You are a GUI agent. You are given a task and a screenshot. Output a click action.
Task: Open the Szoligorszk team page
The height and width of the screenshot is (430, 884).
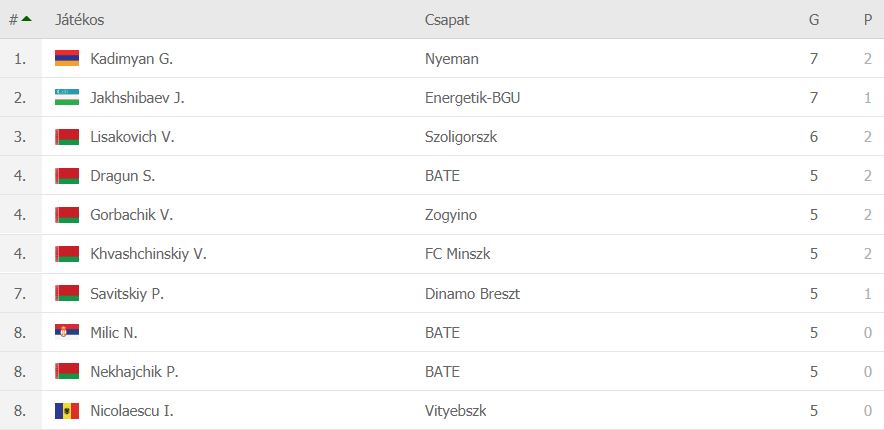pyautogui.click(x=461, y=137)
